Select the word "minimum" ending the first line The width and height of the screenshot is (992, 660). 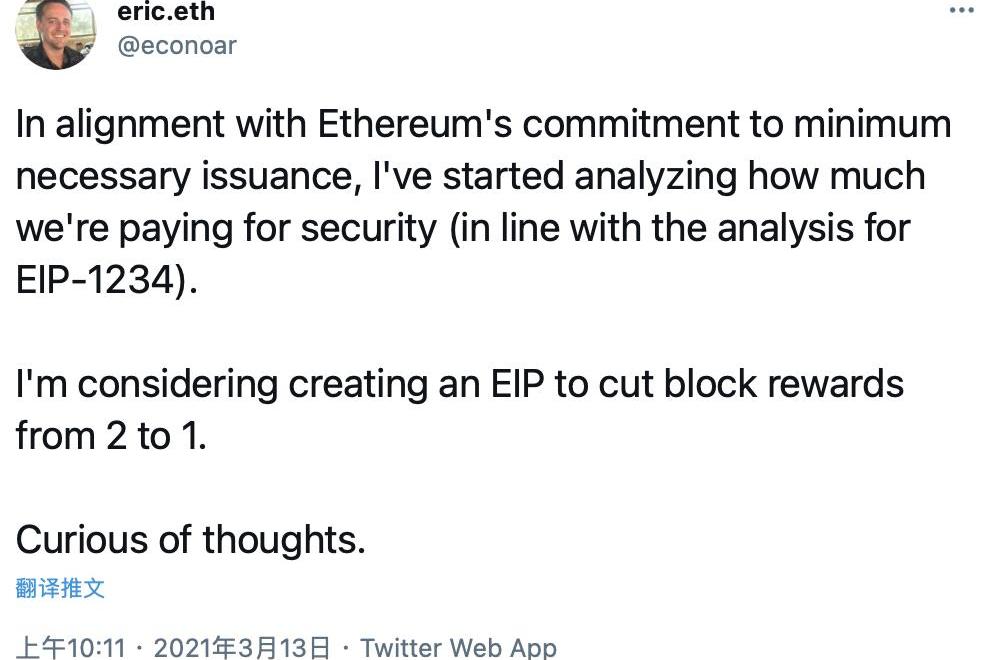[872, 124]
